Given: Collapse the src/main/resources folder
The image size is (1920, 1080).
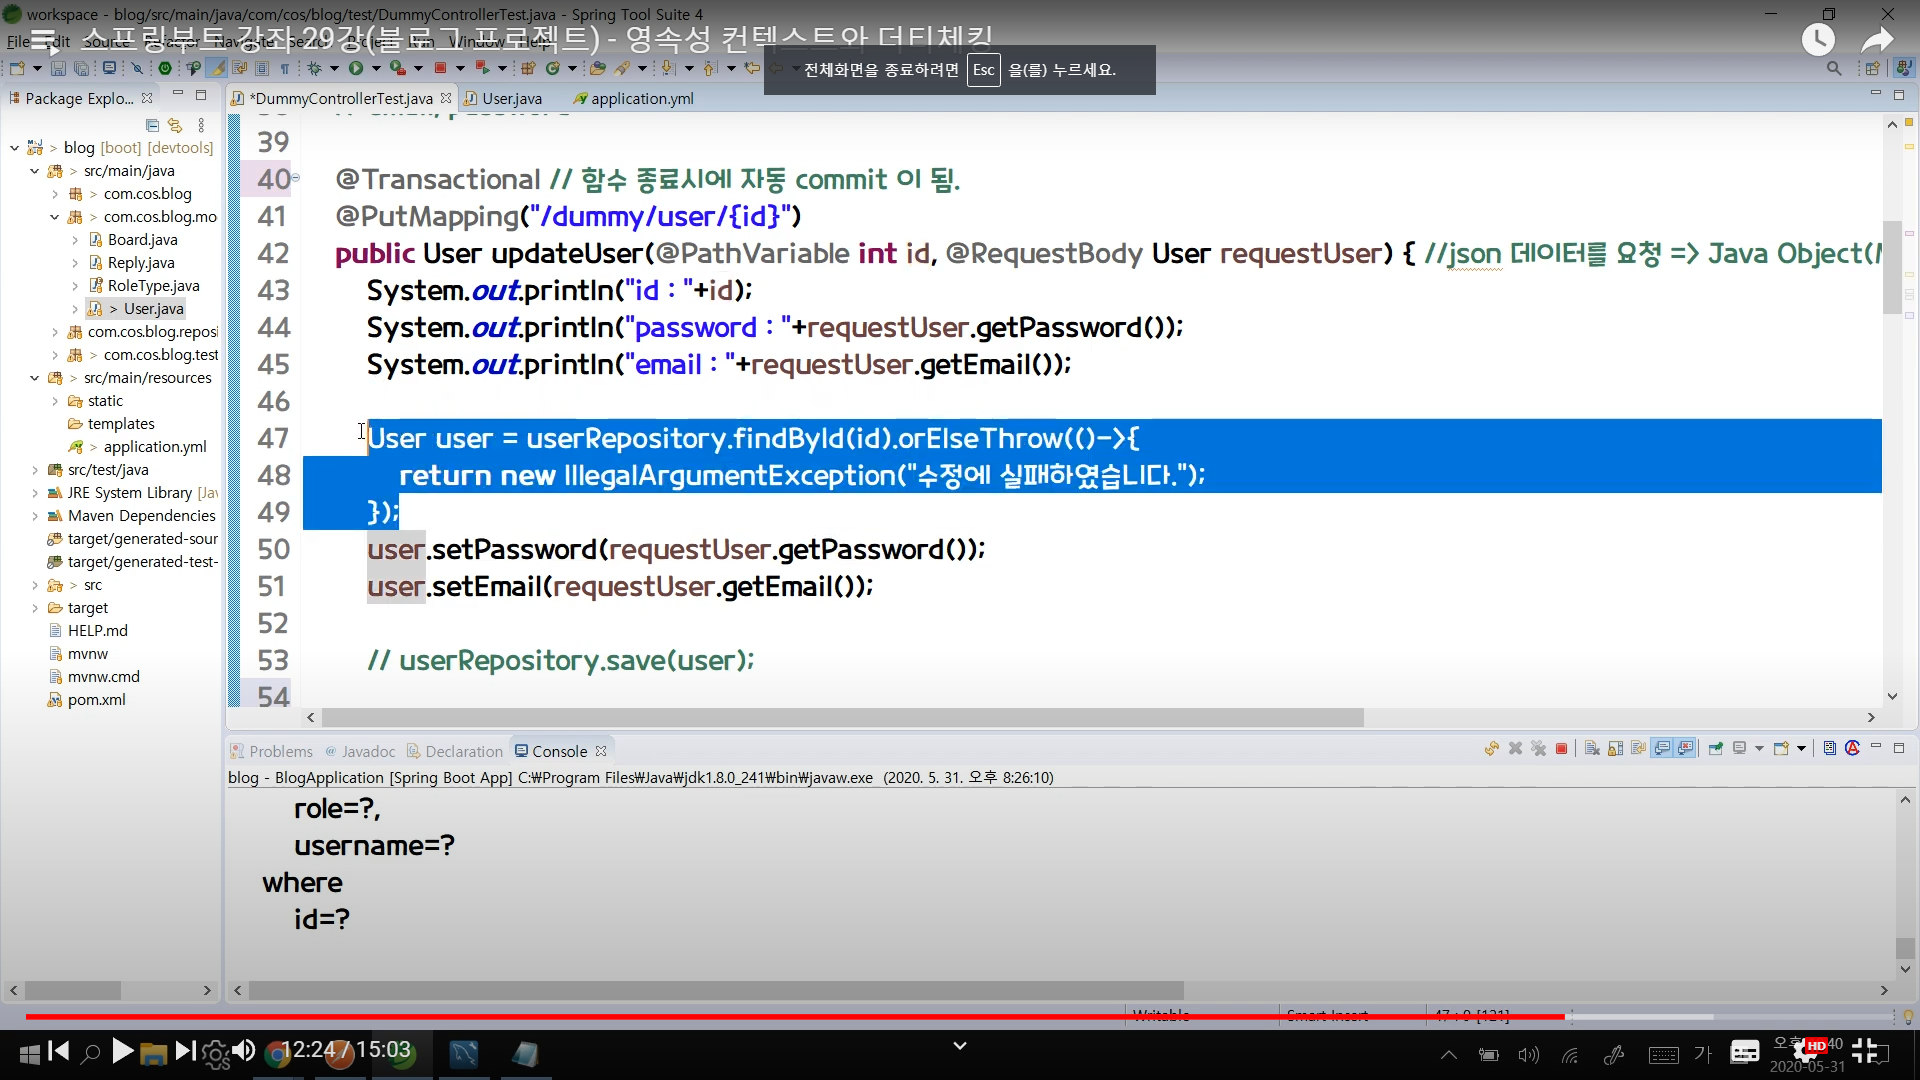Looking at the screenshot, I should pos(35,378).
